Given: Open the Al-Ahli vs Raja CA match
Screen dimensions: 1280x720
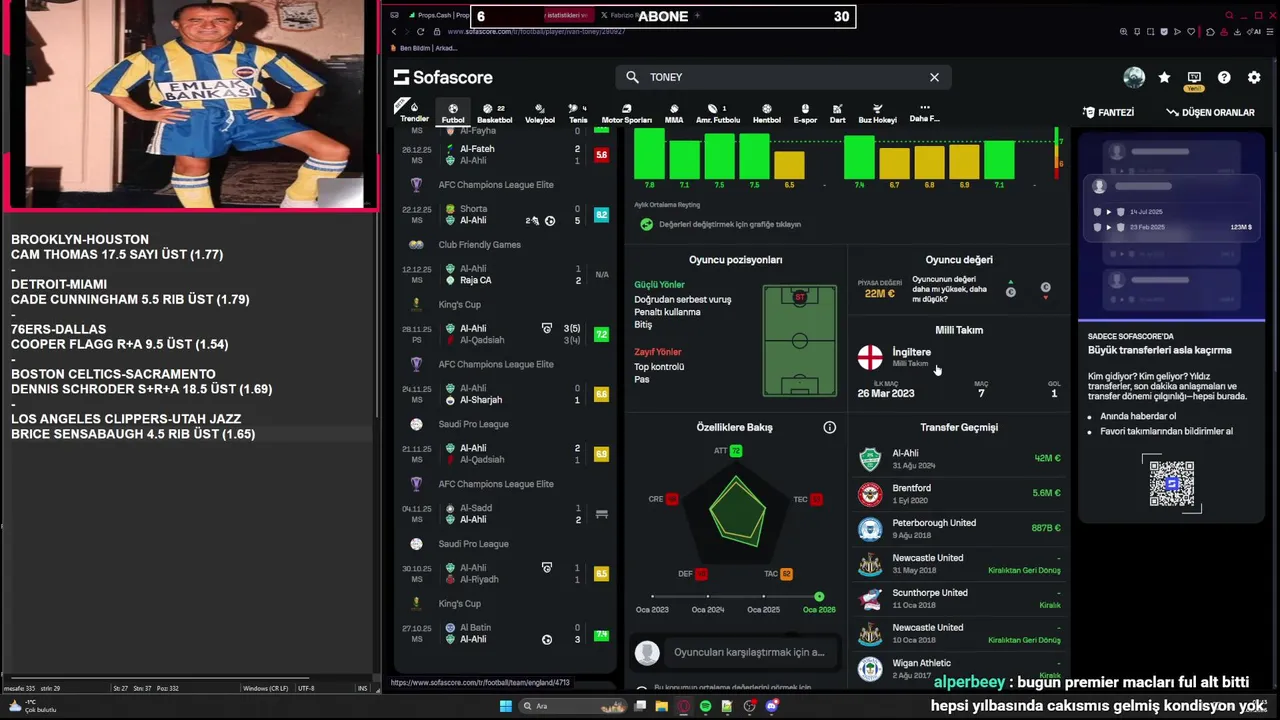Looking at the screenshot, I should (x=505, y=275).
